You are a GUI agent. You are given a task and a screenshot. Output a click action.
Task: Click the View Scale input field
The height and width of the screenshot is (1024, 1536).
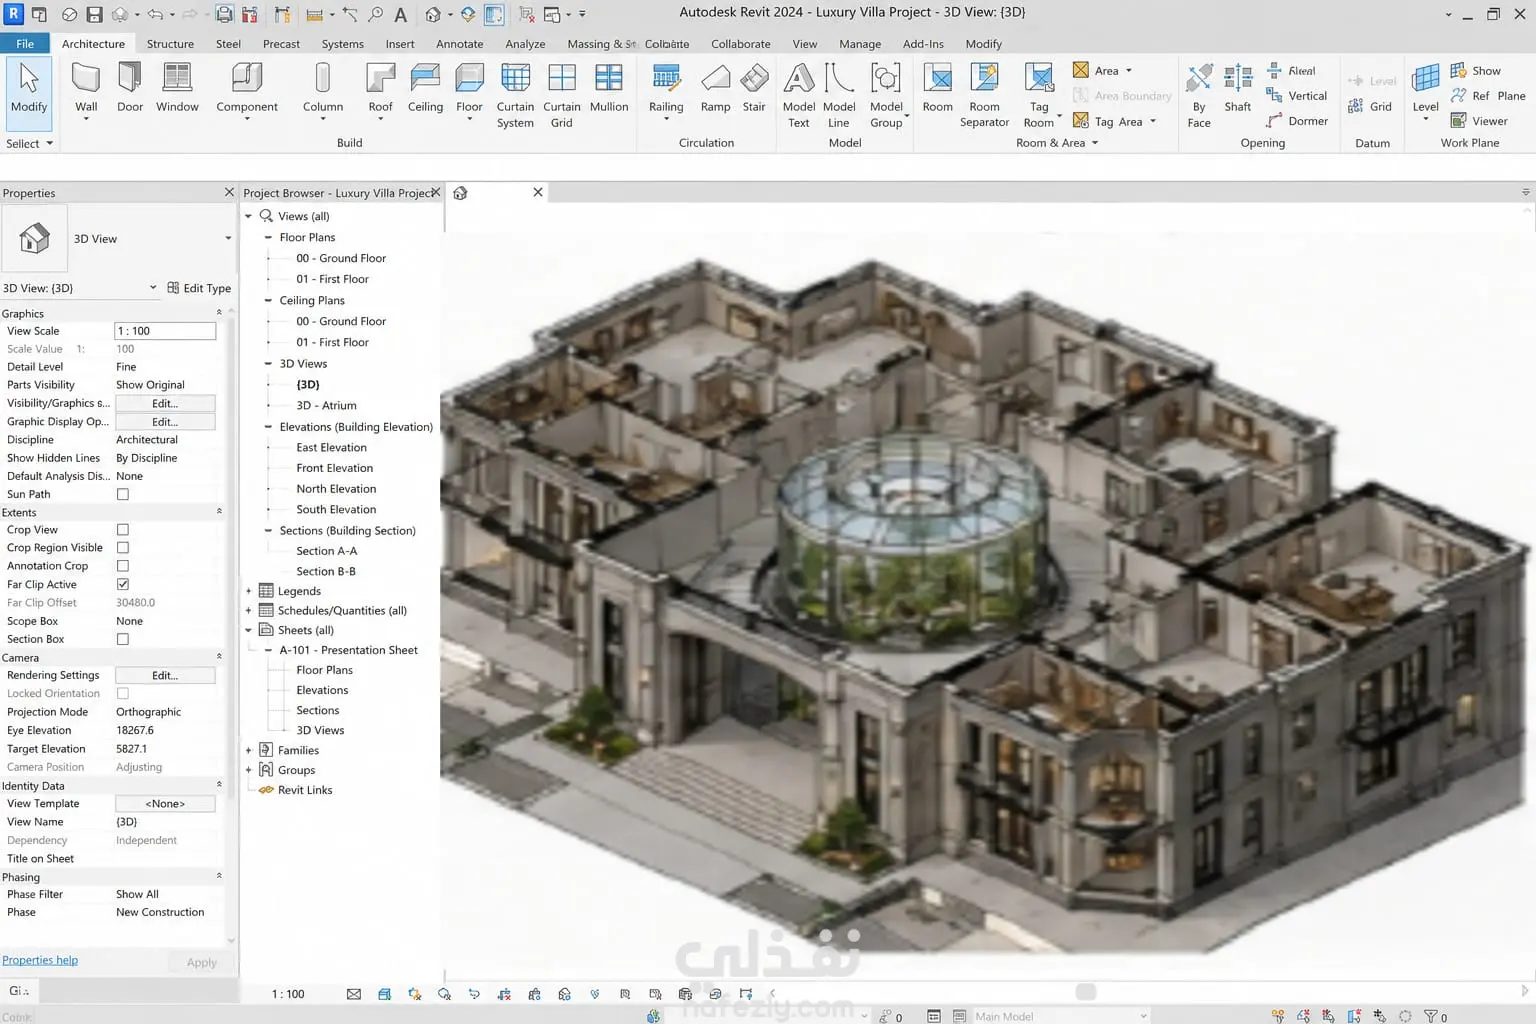tap(165, 331)
